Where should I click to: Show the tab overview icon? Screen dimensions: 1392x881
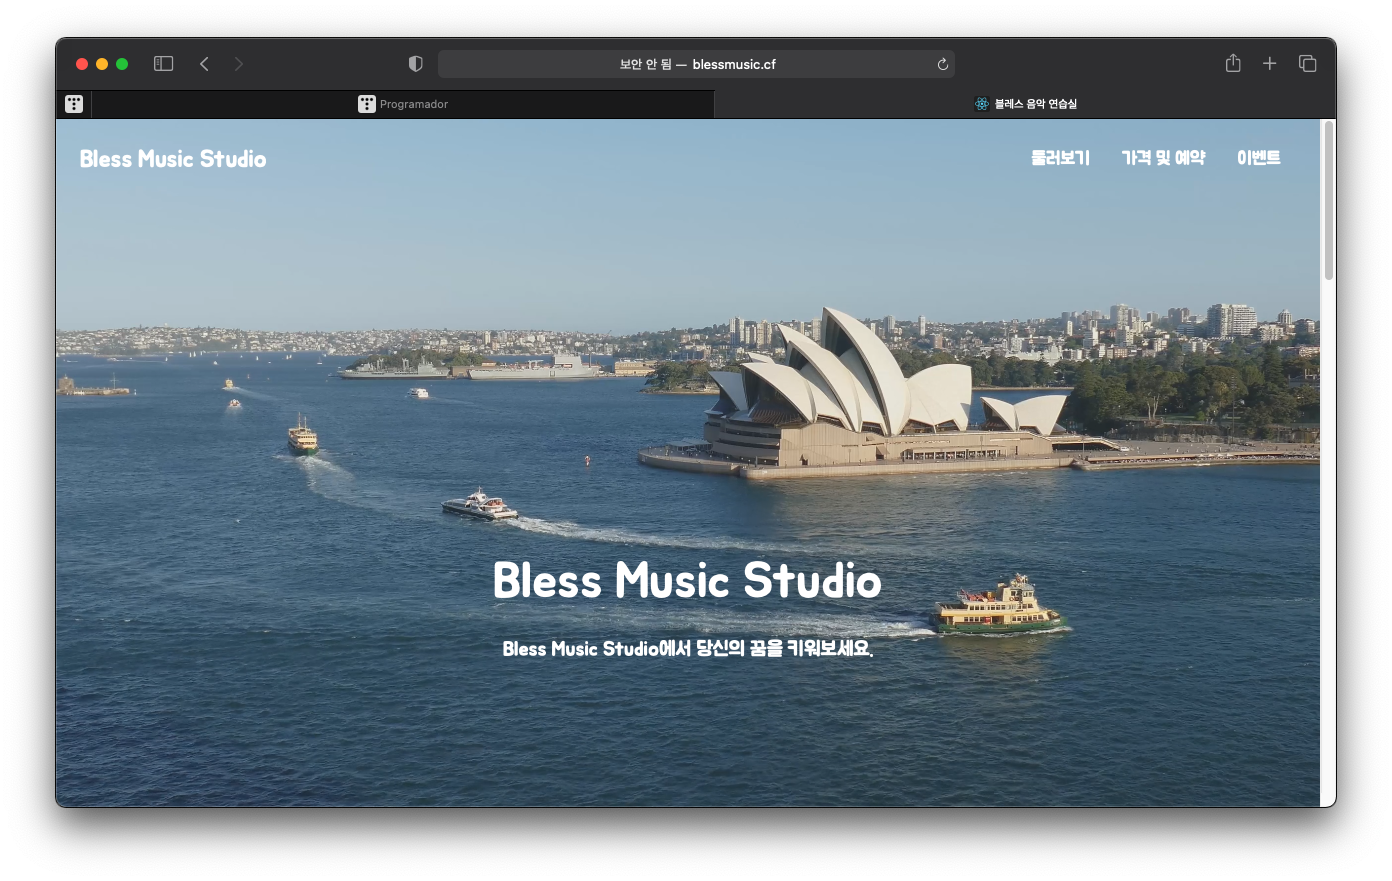(x=1307, y=64)
